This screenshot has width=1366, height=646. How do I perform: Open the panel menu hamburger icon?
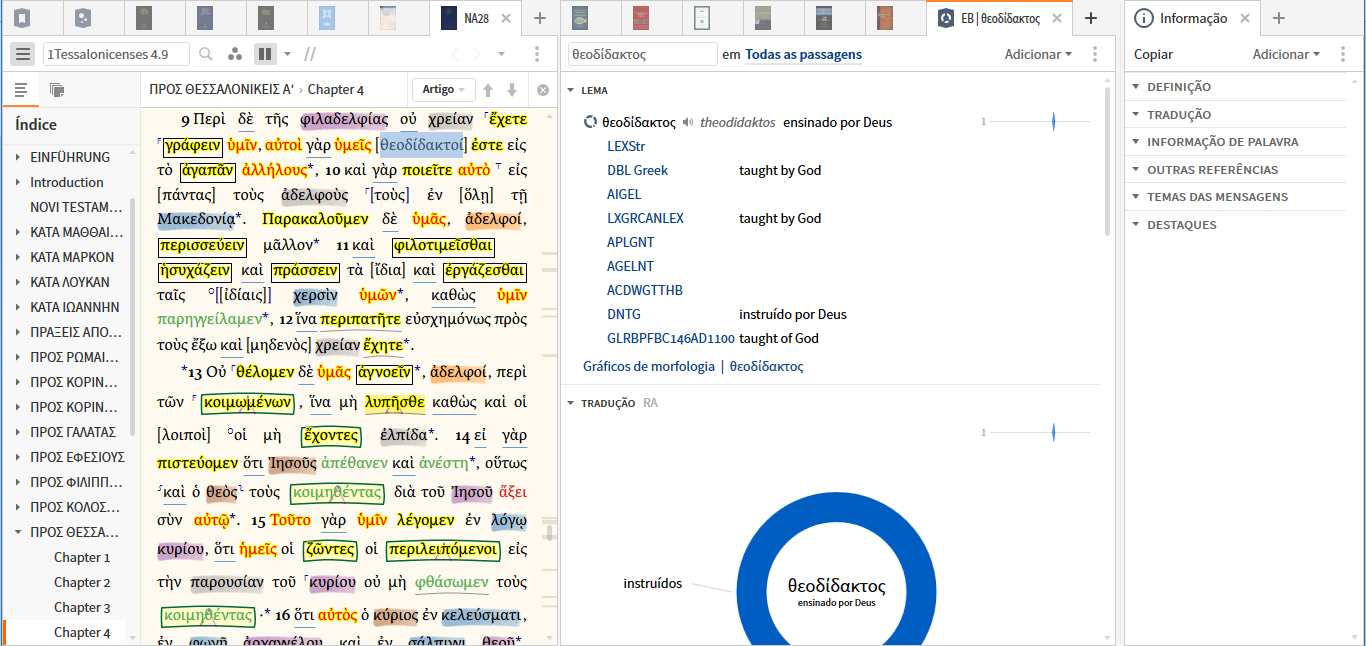tap(23, 54)
